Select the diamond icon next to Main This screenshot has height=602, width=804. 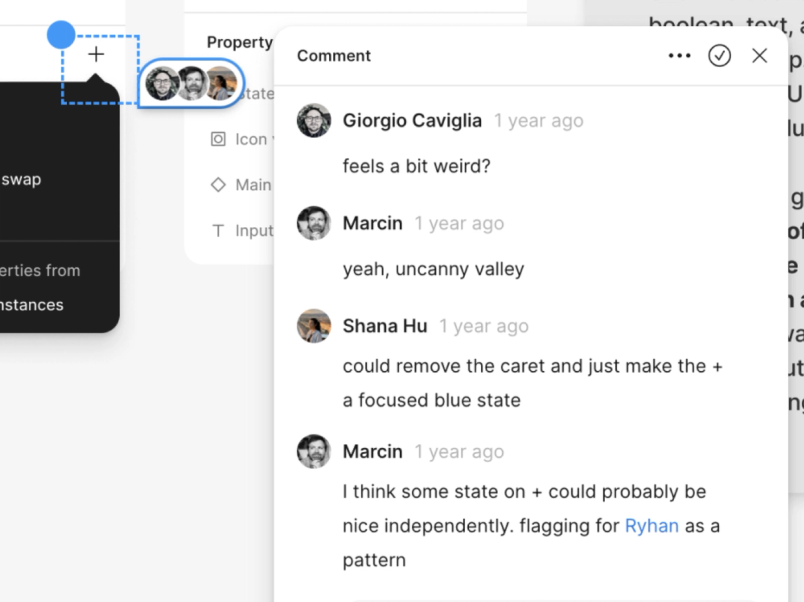tap(218, 184)
